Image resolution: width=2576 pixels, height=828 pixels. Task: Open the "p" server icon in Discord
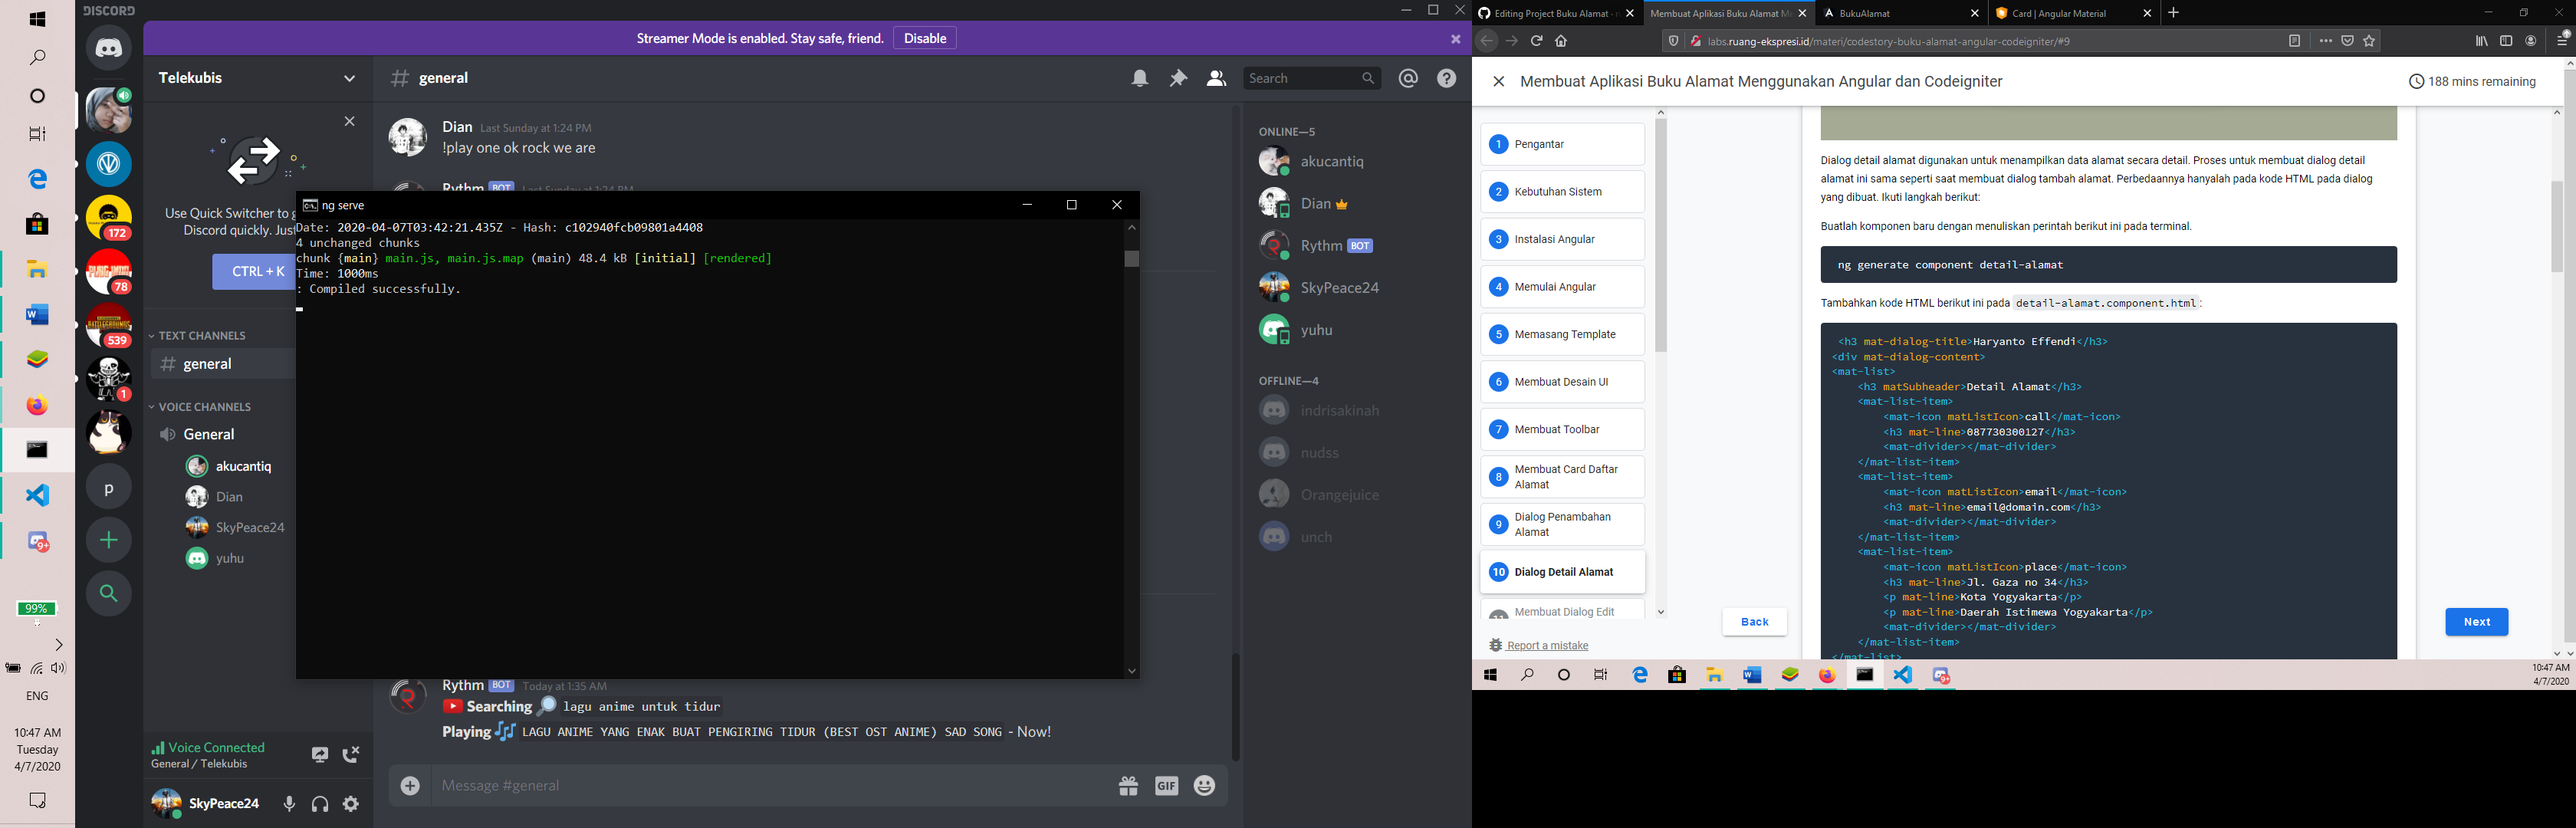click(109, 488)
